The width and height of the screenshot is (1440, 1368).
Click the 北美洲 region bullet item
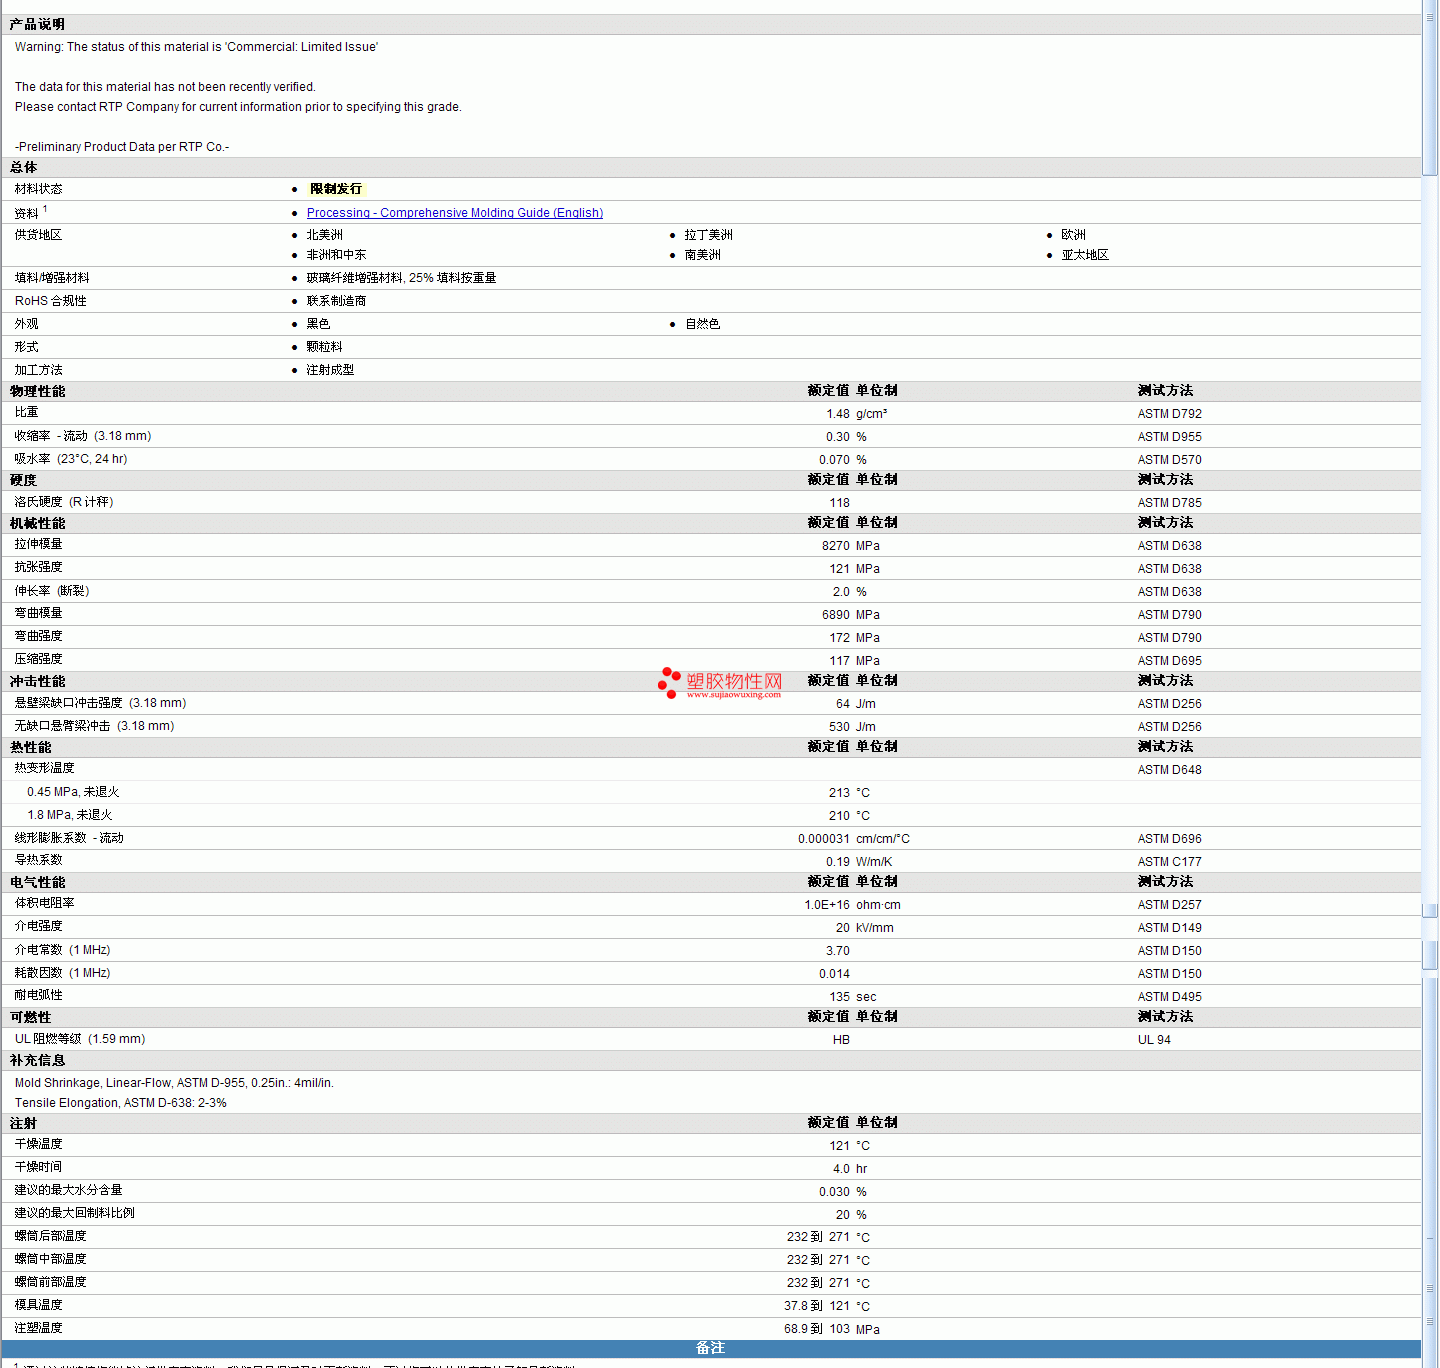point(324,235)
